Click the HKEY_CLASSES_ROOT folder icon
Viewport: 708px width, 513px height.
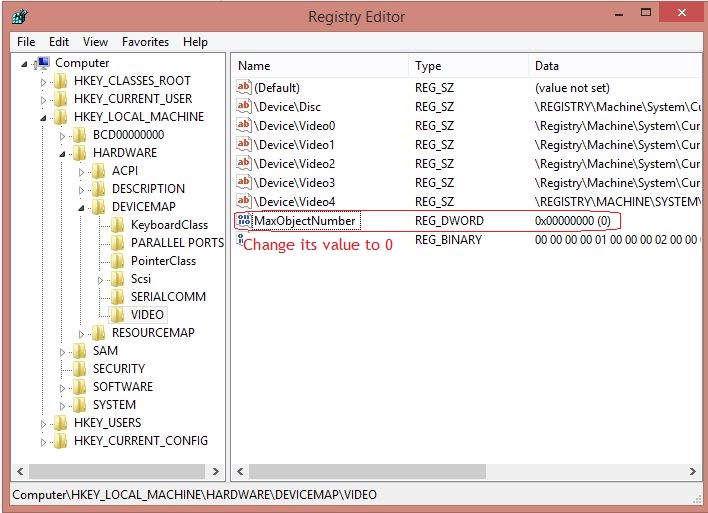click(x=62, y=81)
